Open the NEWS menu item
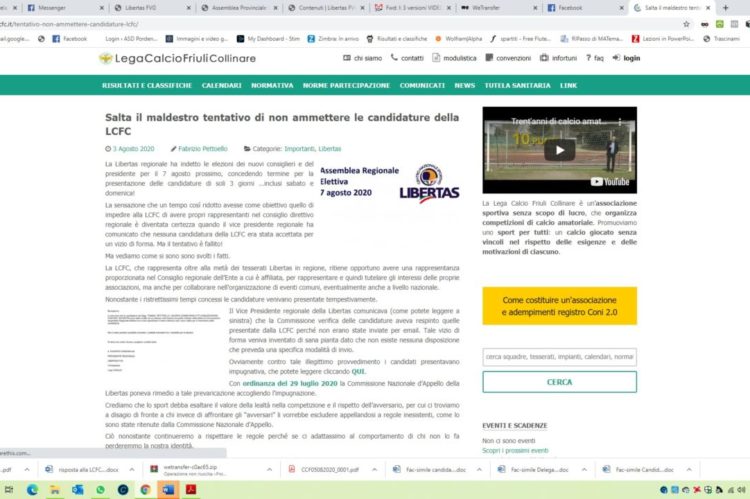The image size is (750, 499). pyautogui.click(x=464, y=85)
